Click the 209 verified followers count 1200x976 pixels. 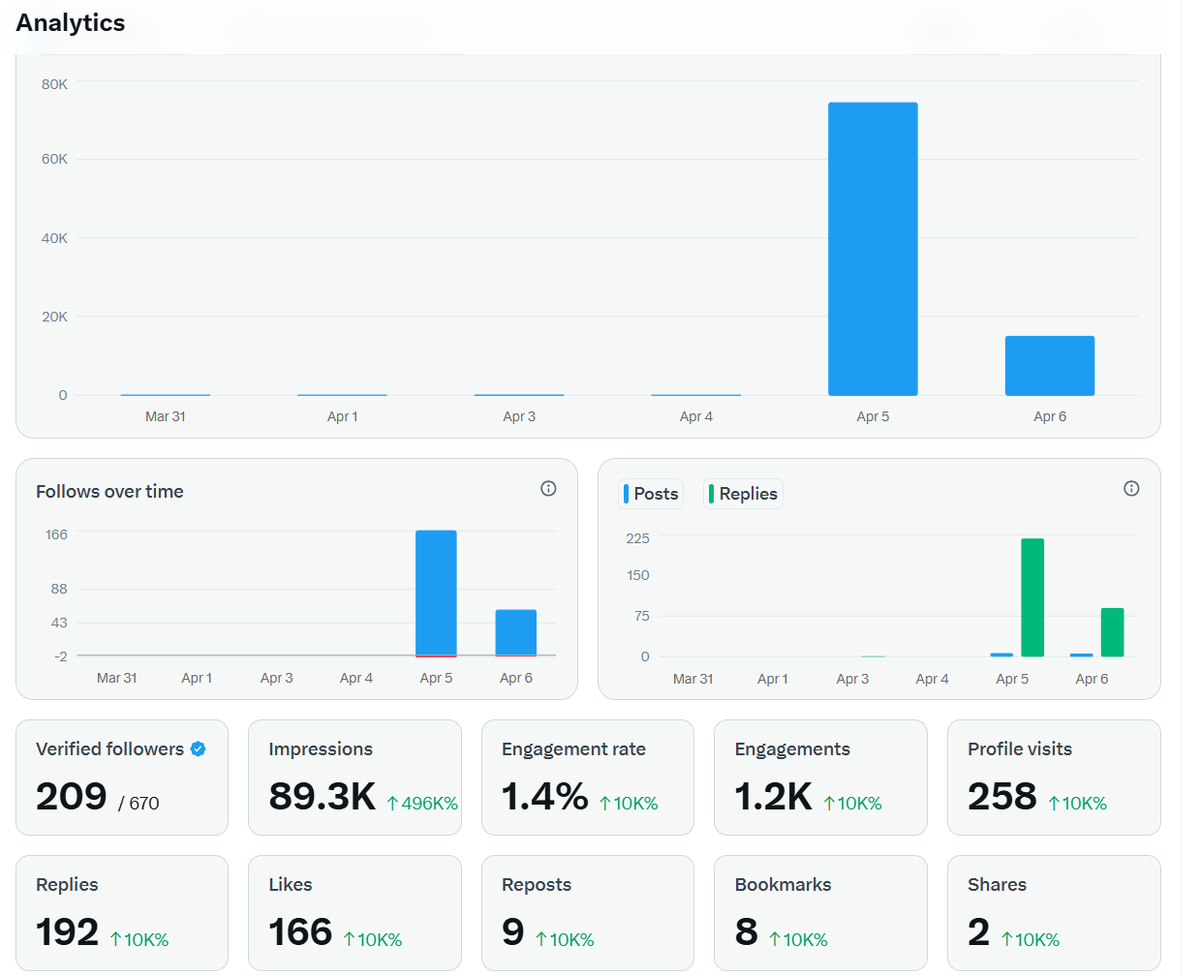[x=71, y=796]
